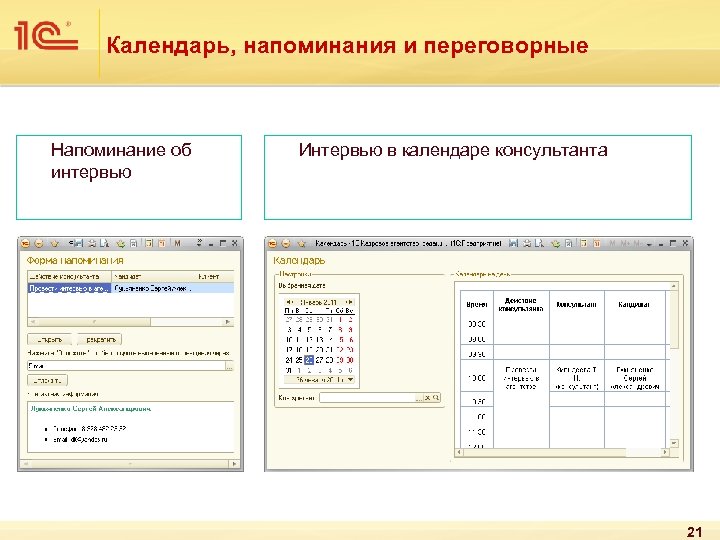The image size is (720, 540).
Task: Click calendar table horizontal scroll-left arrow
Action: 459,452
